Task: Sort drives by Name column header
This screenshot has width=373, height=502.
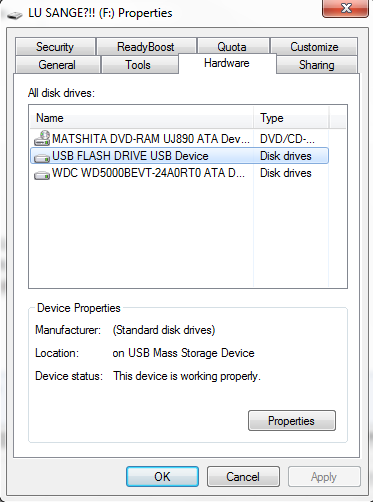Action: click(142, 118)
